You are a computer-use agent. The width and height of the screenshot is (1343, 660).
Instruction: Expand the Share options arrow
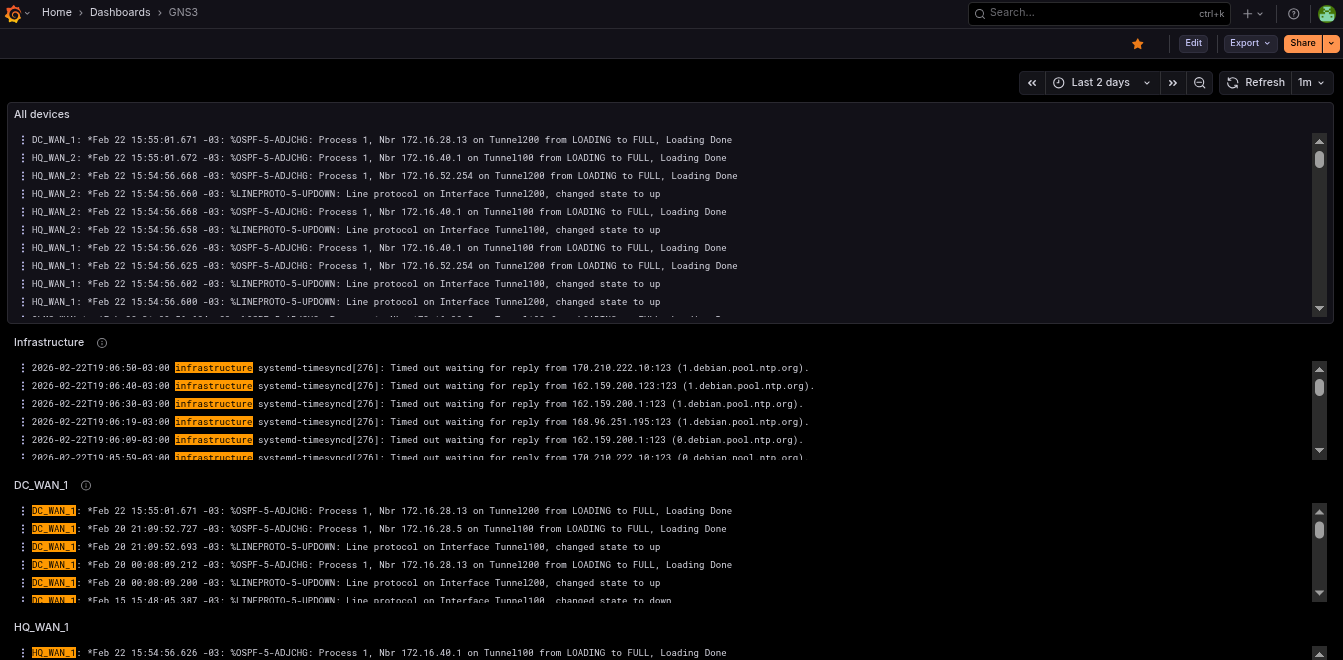click(1331, 44)
